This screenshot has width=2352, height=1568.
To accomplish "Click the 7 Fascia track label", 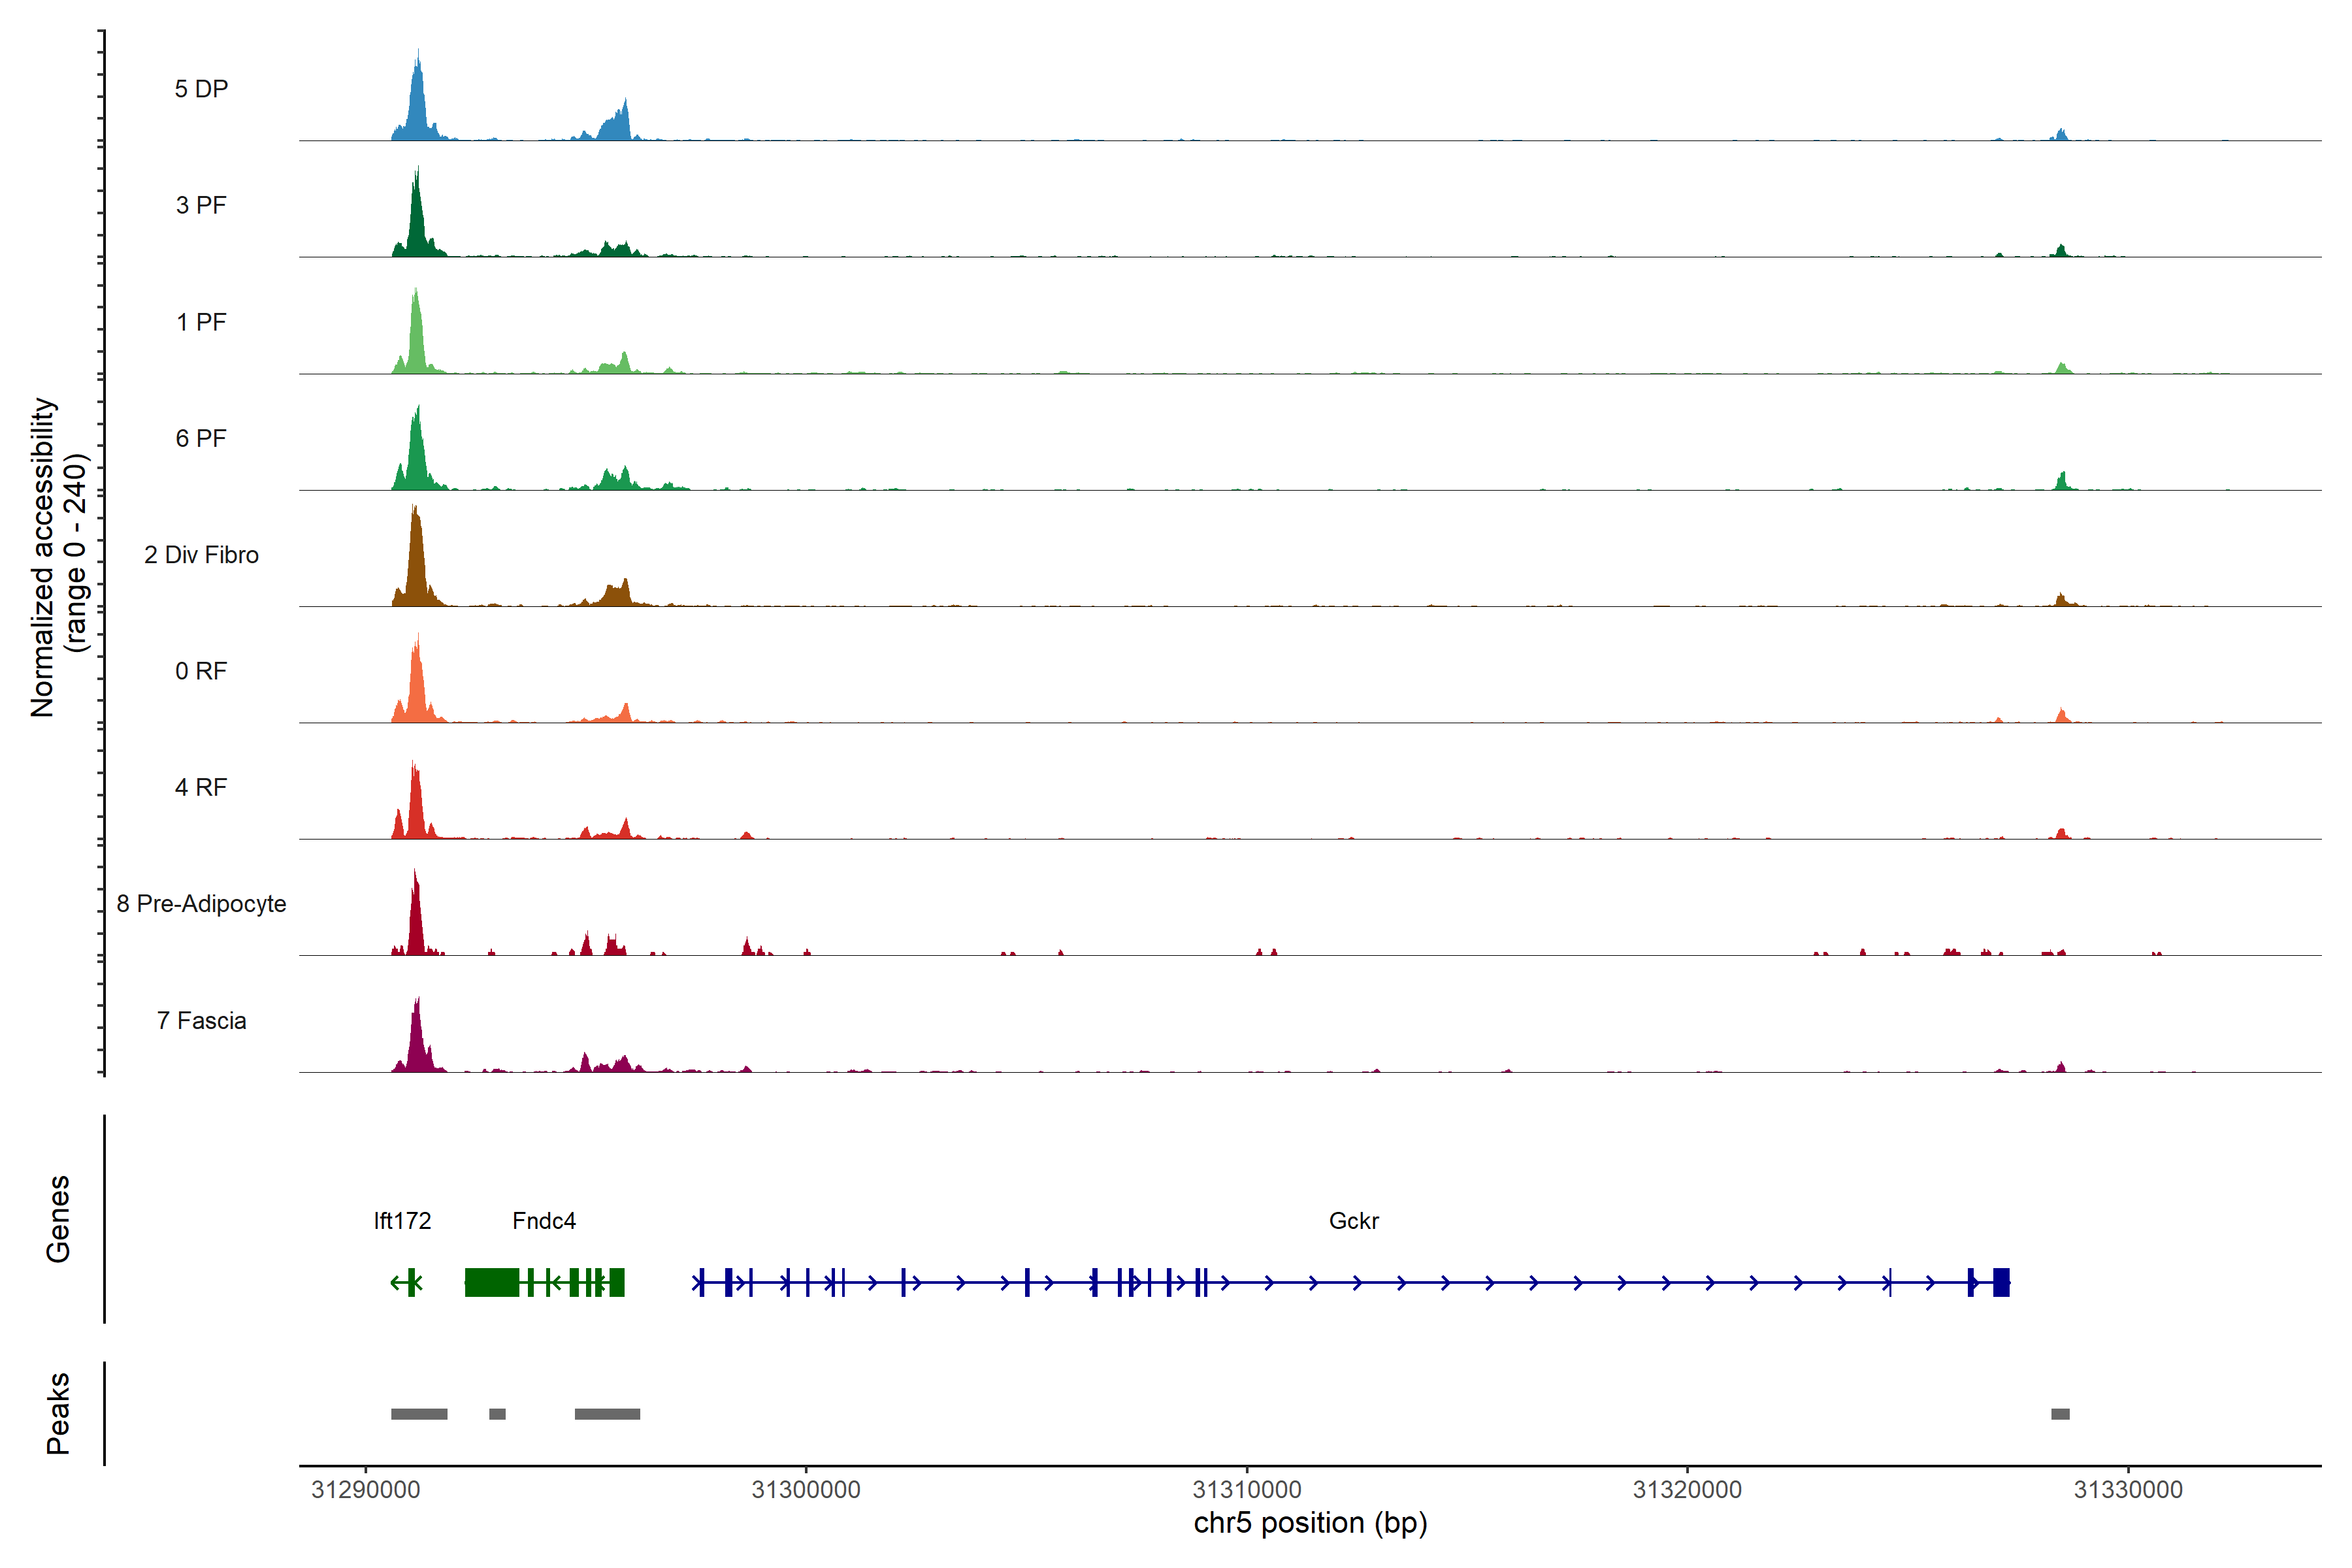I will pyautogui.click(x=201, y=1021).
